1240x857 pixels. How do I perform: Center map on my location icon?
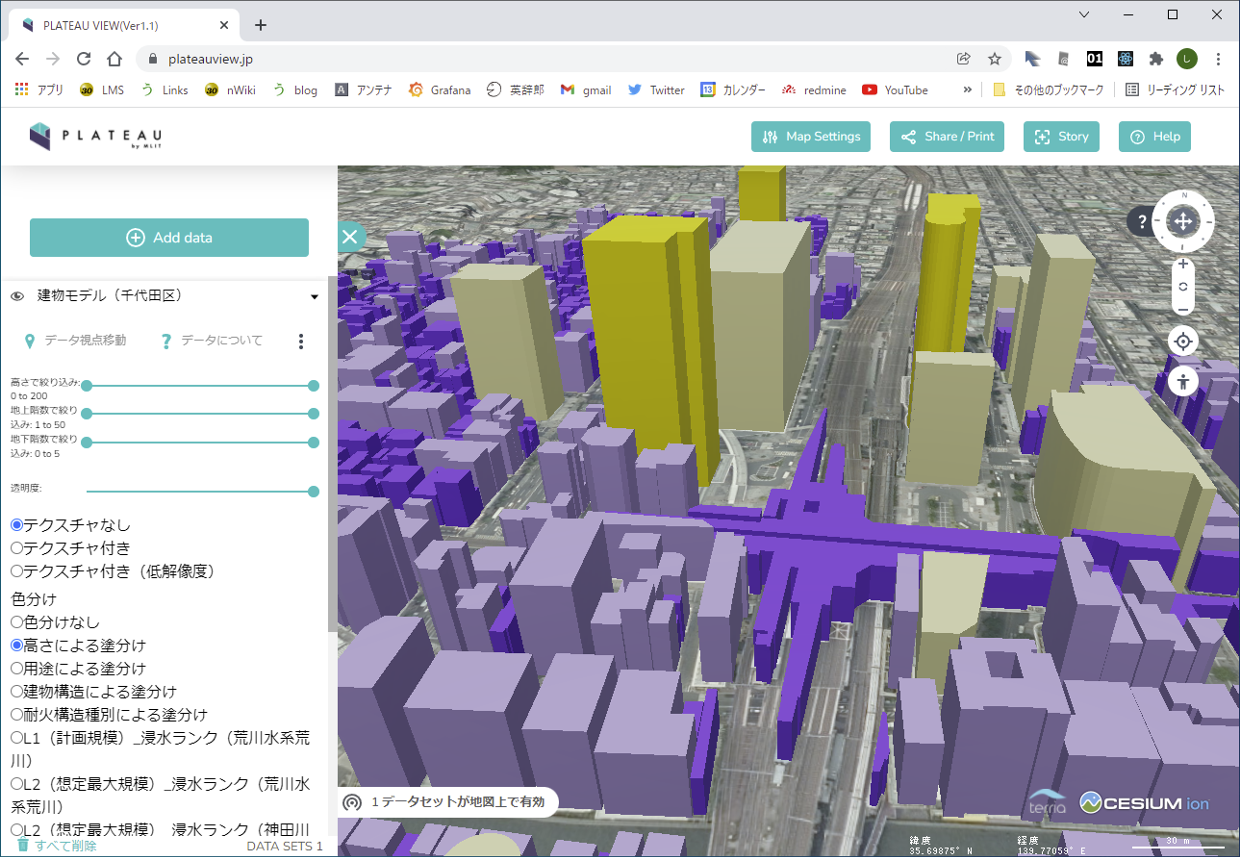tap(1183, 342)
